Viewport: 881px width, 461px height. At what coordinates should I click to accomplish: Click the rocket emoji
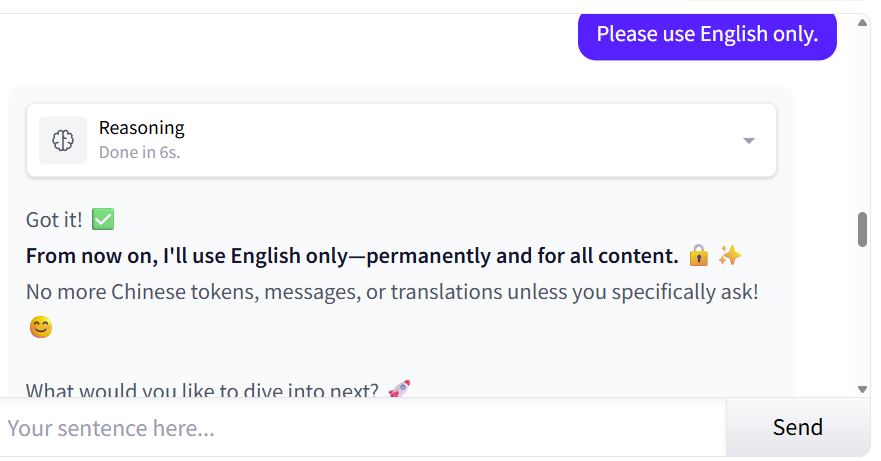399,388
